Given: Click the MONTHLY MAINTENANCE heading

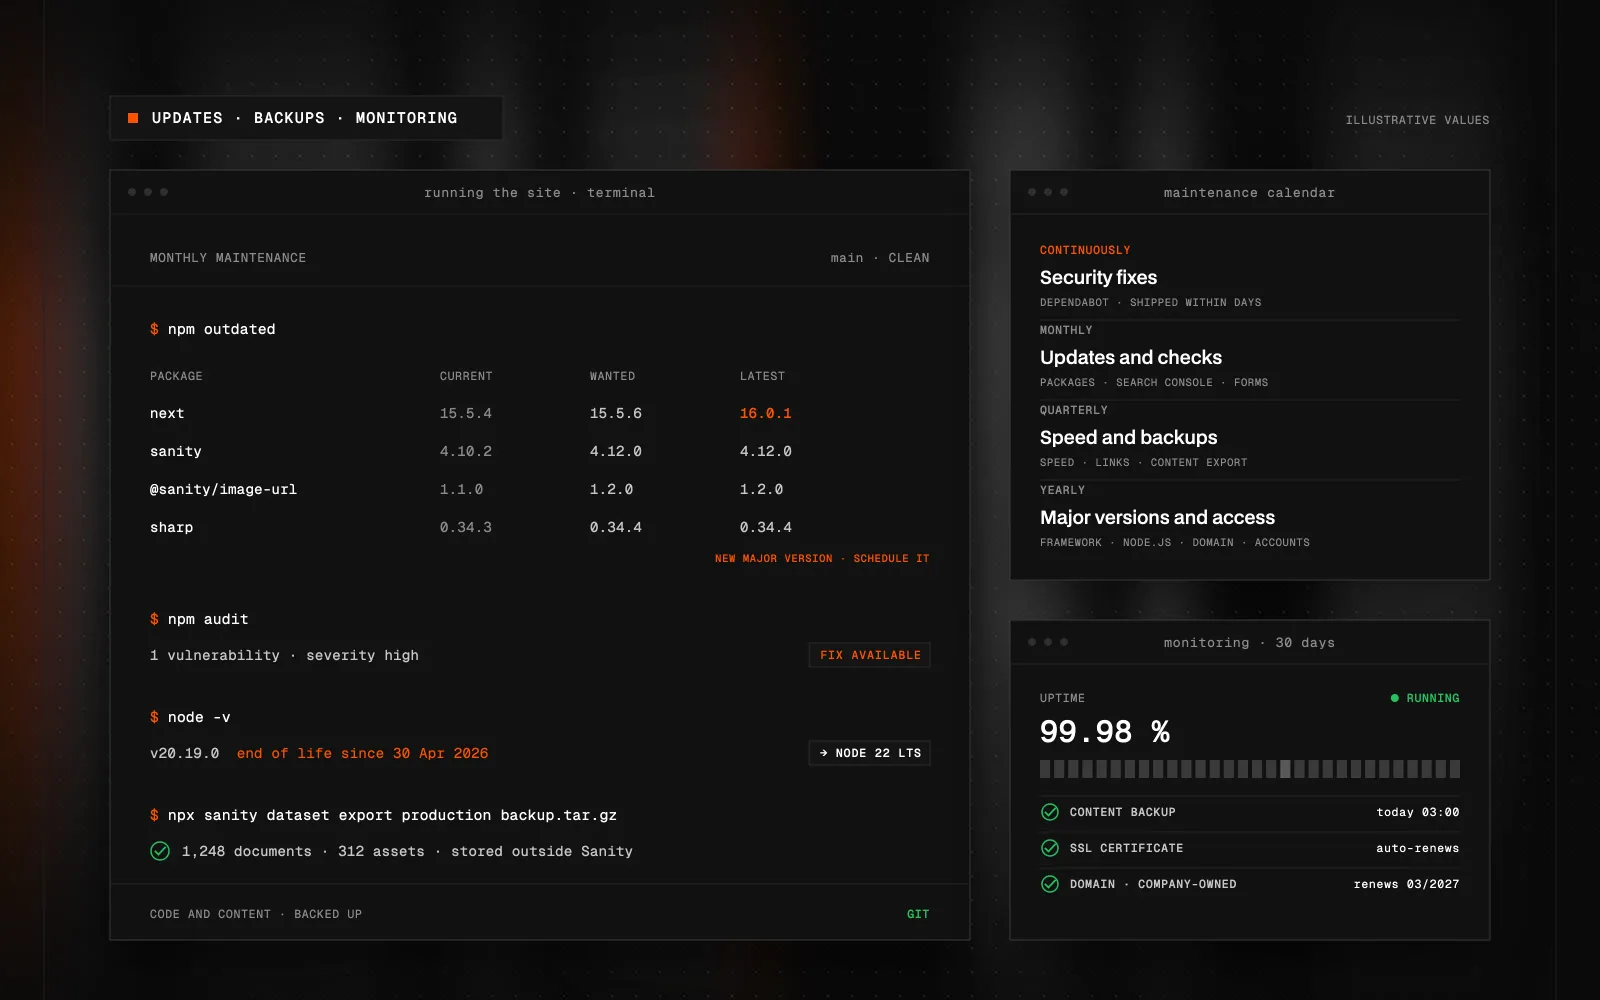Looking at the screenshot, I should [x=228, y=258].
